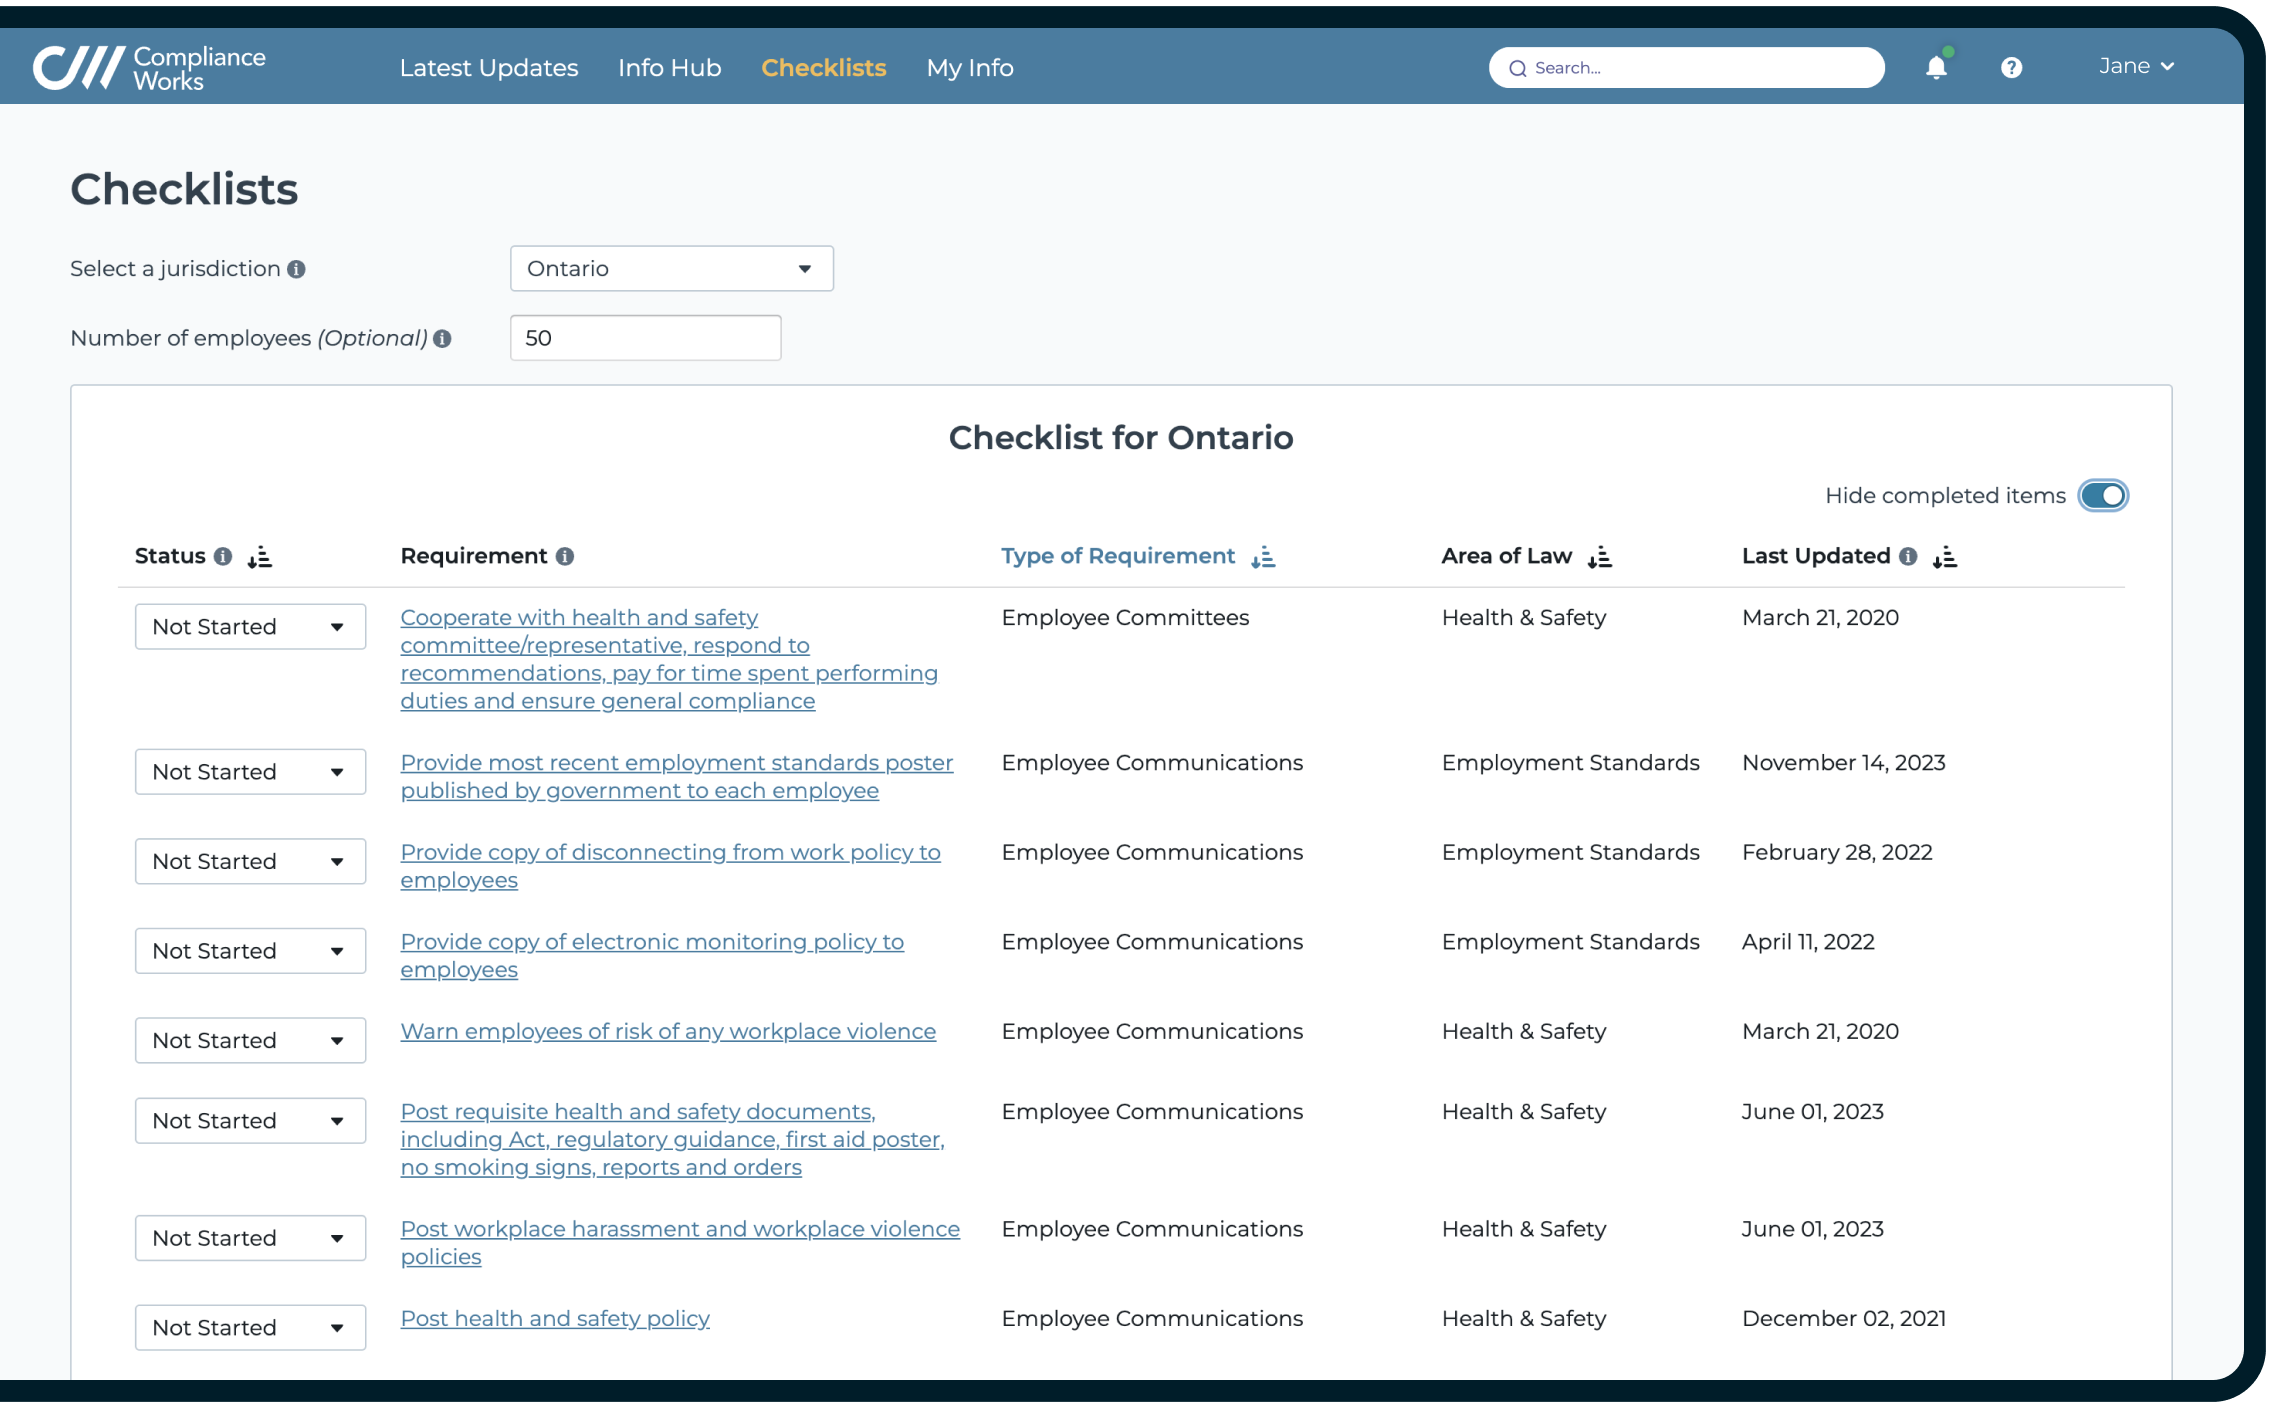The width and height of the screenshot is (2272, 1408).
Task: Toggle Hide completed items switch
Action: [2102, 496]
